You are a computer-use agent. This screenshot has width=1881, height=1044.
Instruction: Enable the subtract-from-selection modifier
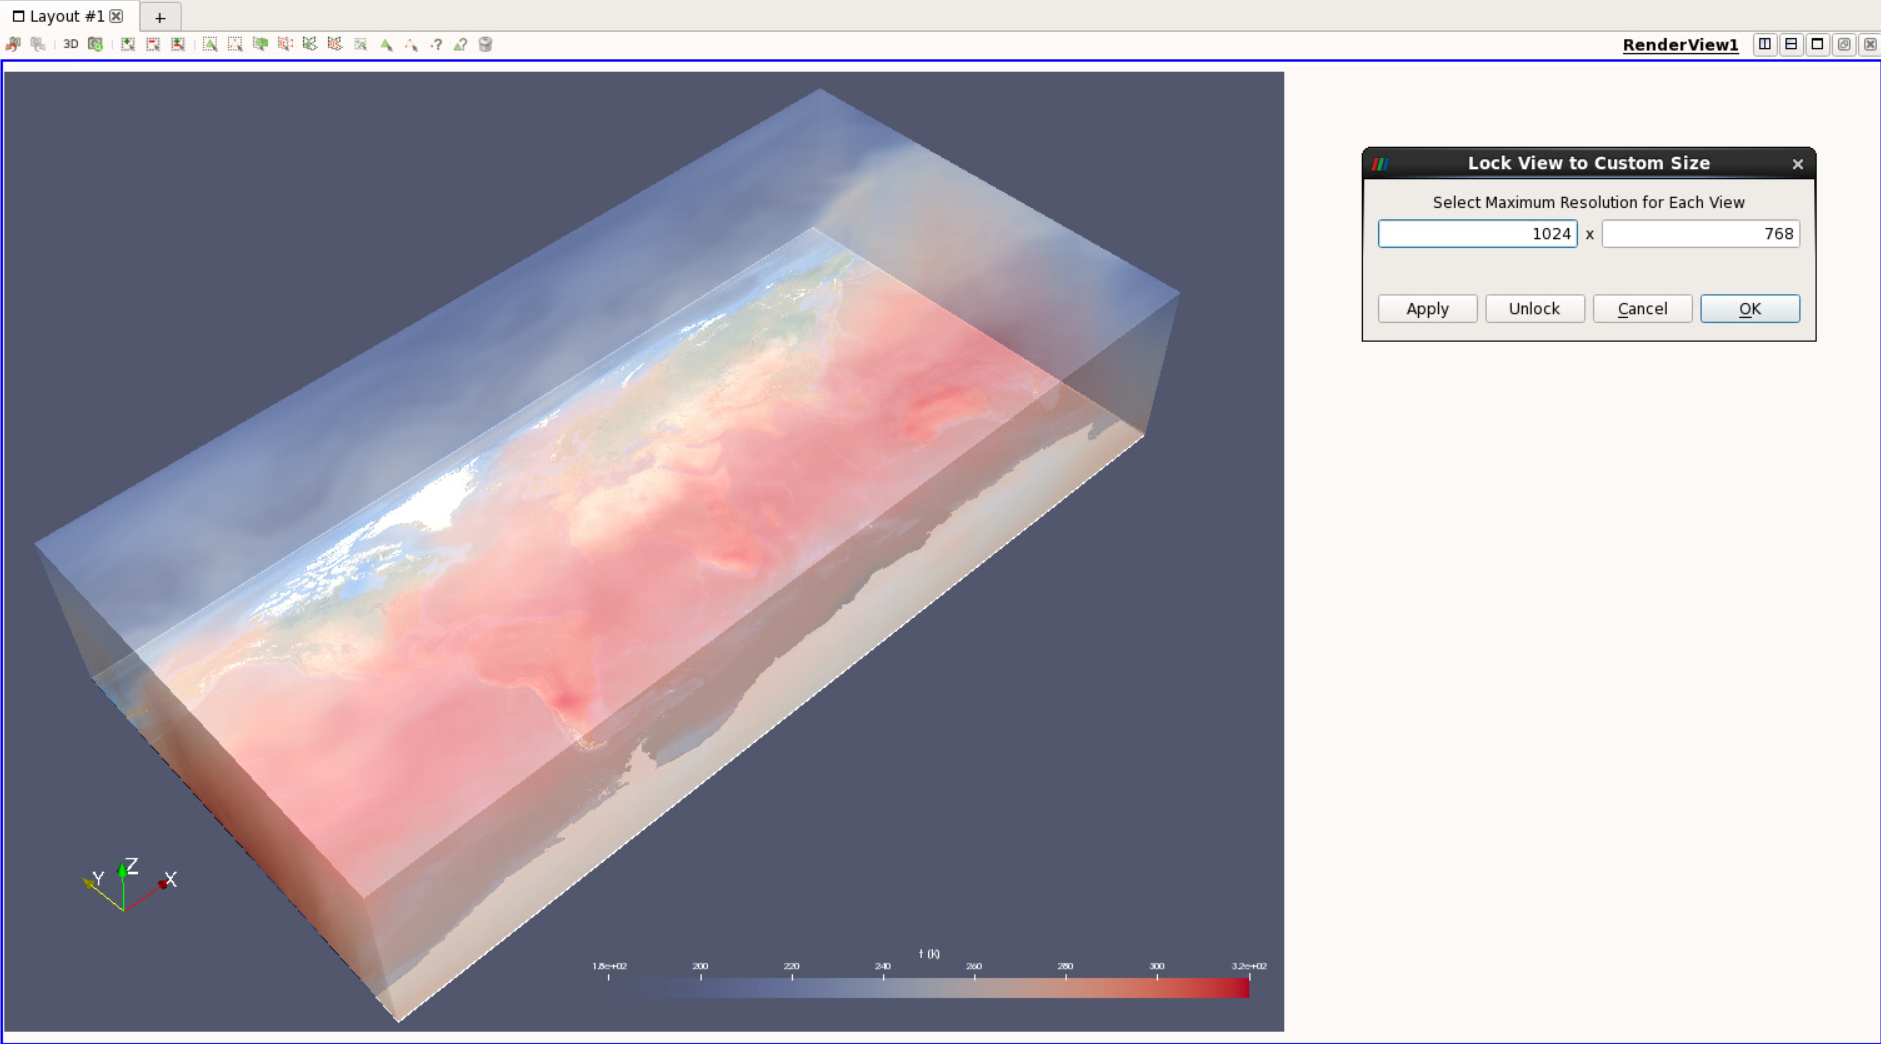153,44
